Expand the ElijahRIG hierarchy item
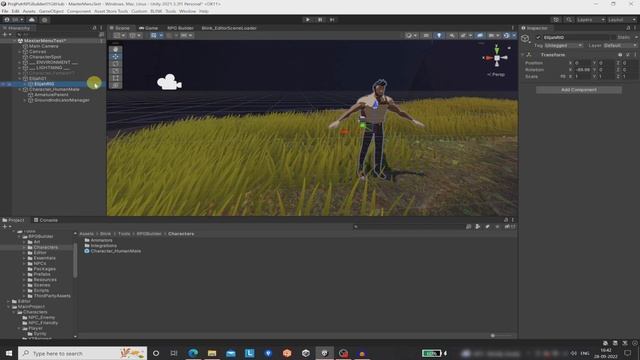640x360 pixels. coord(25,84)
